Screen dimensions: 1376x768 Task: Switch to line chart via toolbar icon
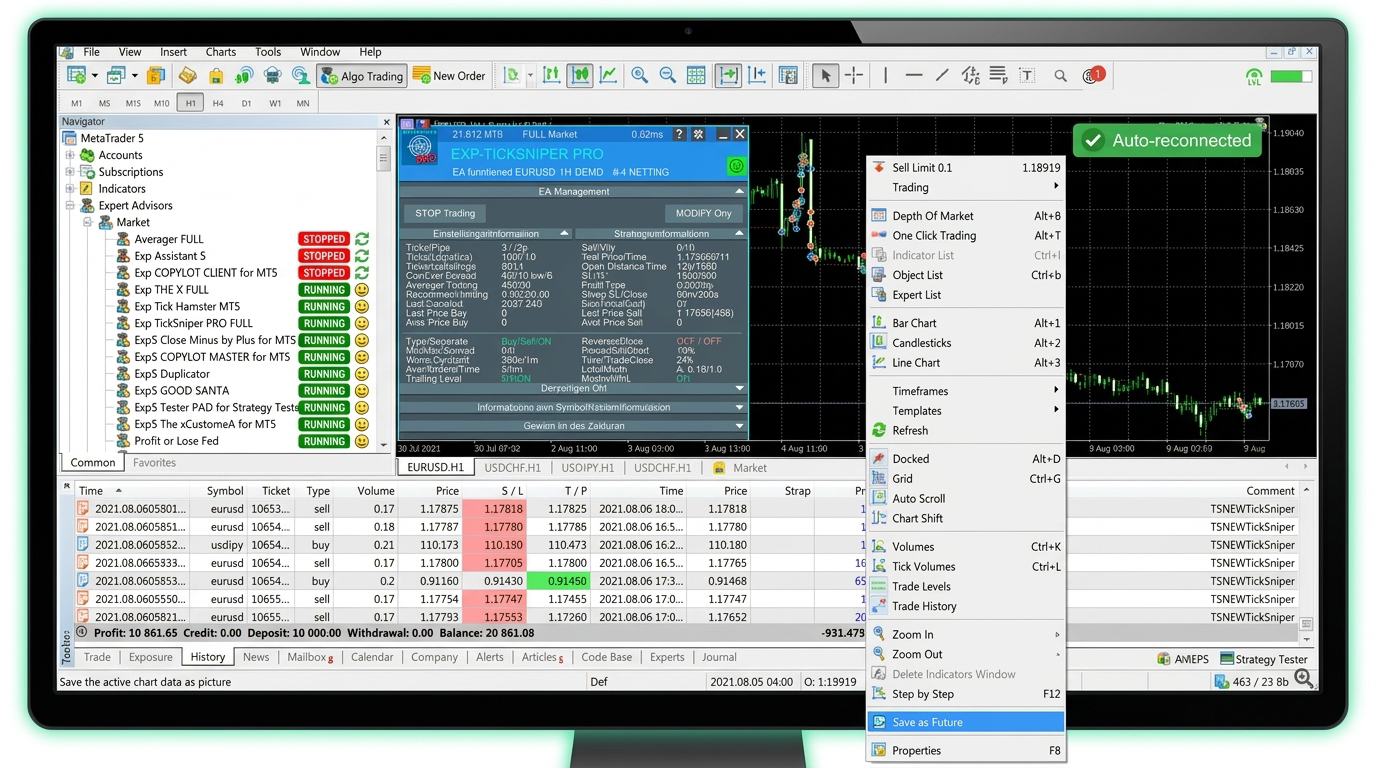coord(608,75)
